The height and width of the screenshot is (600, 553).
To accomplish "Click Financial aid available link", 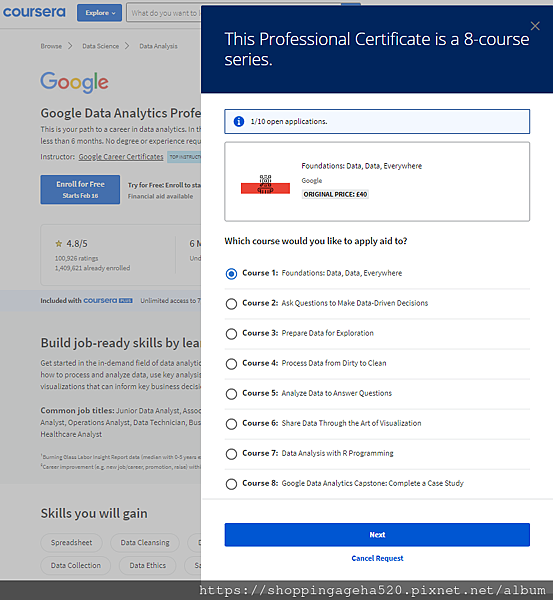I will coord(160,196).
